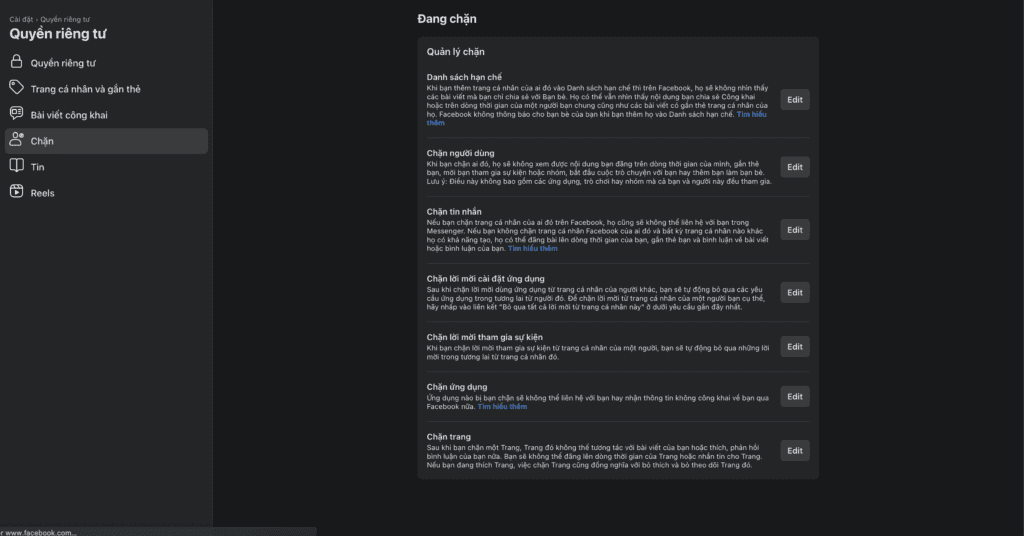Select the Bài viết công khai menu label
The image size is (1024, 536).
69,115
